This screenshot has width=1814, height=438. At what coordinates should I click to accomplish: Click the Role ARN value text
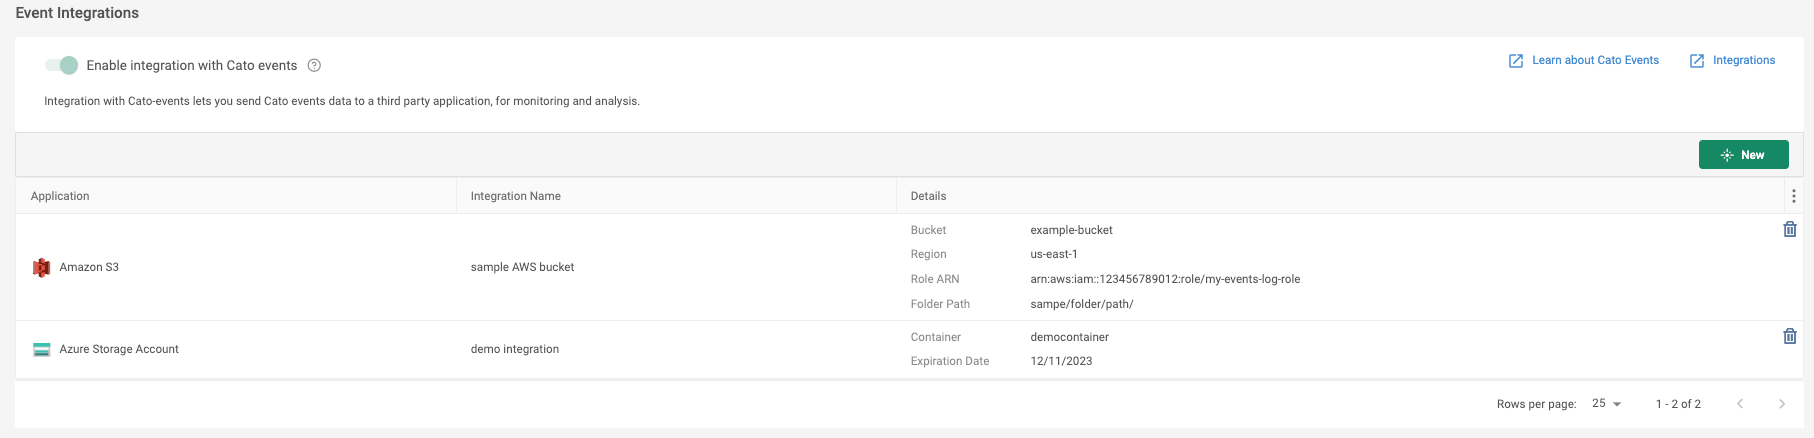pos(1165,279)
